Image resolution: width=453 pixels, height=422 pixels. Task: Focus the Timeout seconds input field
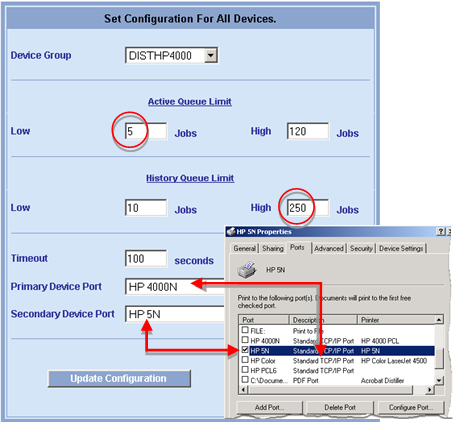tap(146, 259)
